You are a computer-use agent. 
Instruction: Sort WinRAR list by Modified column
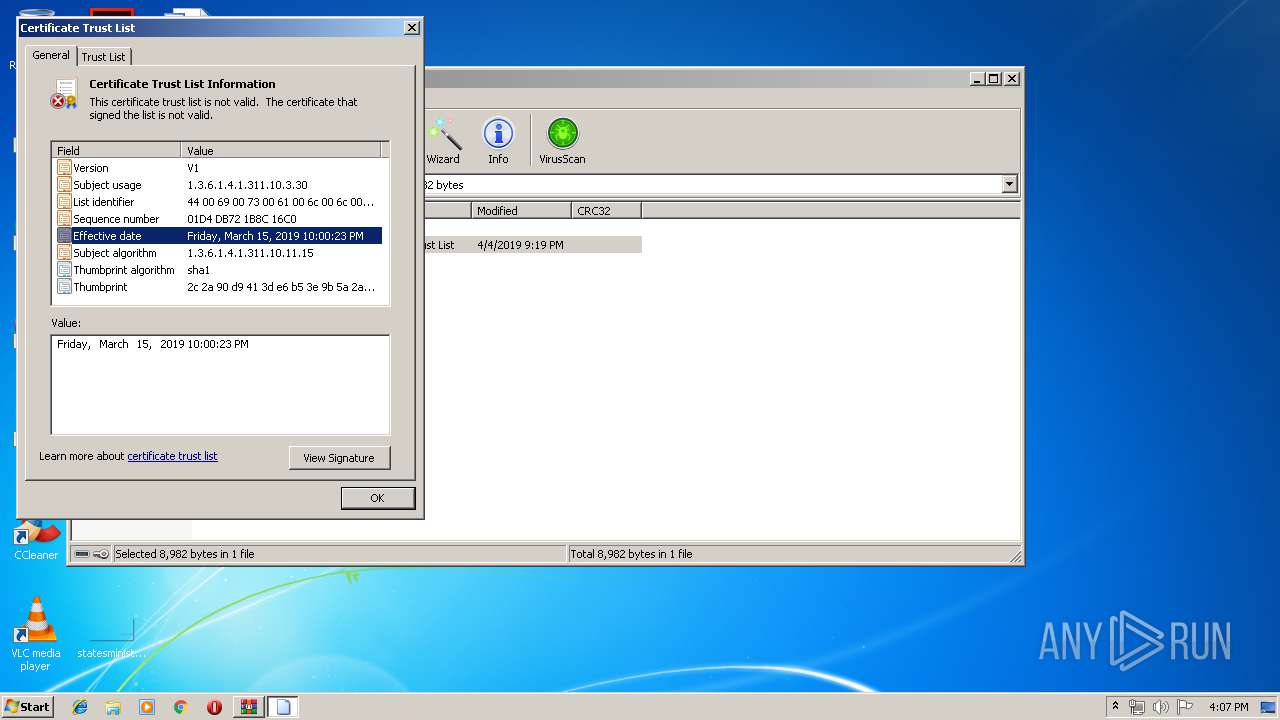click(x=521, y=210)
